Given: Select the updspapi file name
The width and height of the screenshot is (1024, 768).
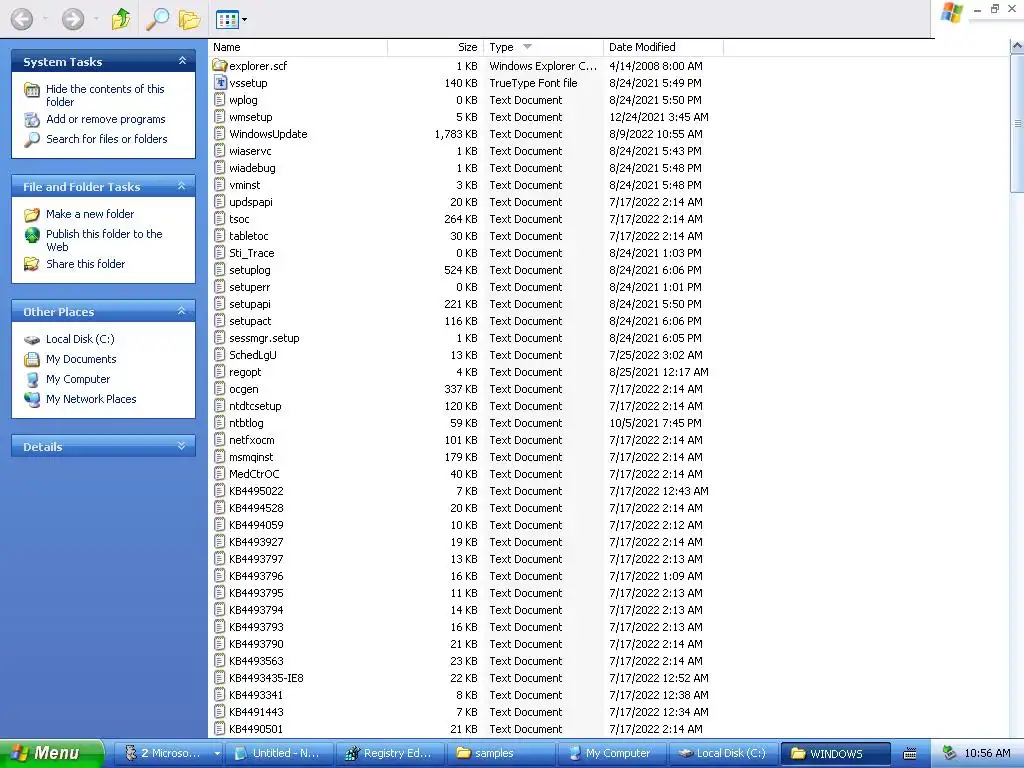Looking at the screenshot, I should tap(251, 202).
